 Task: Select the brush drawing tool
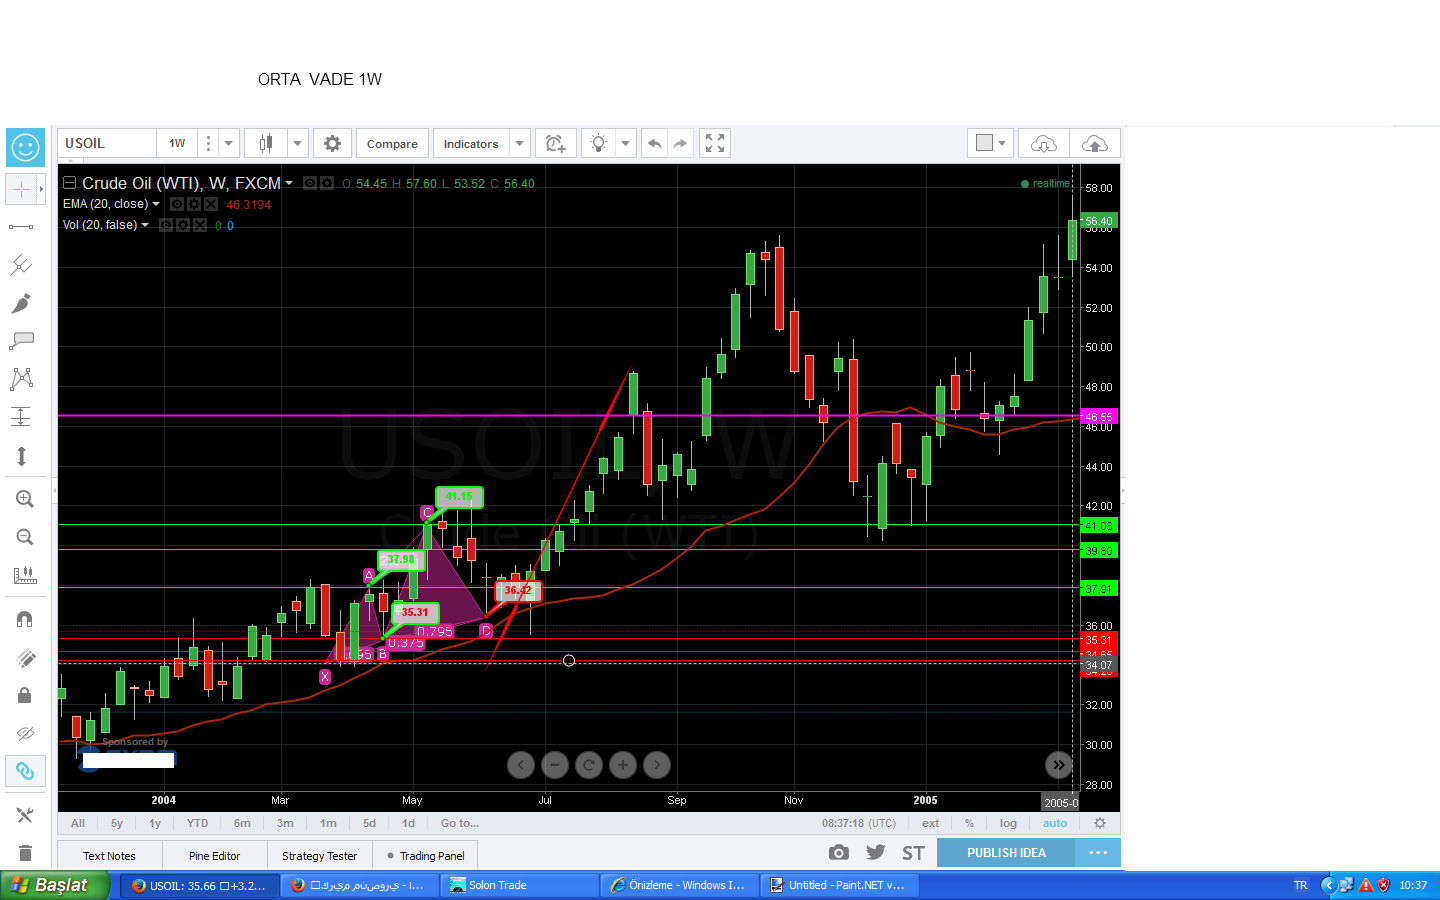point(21,303)
